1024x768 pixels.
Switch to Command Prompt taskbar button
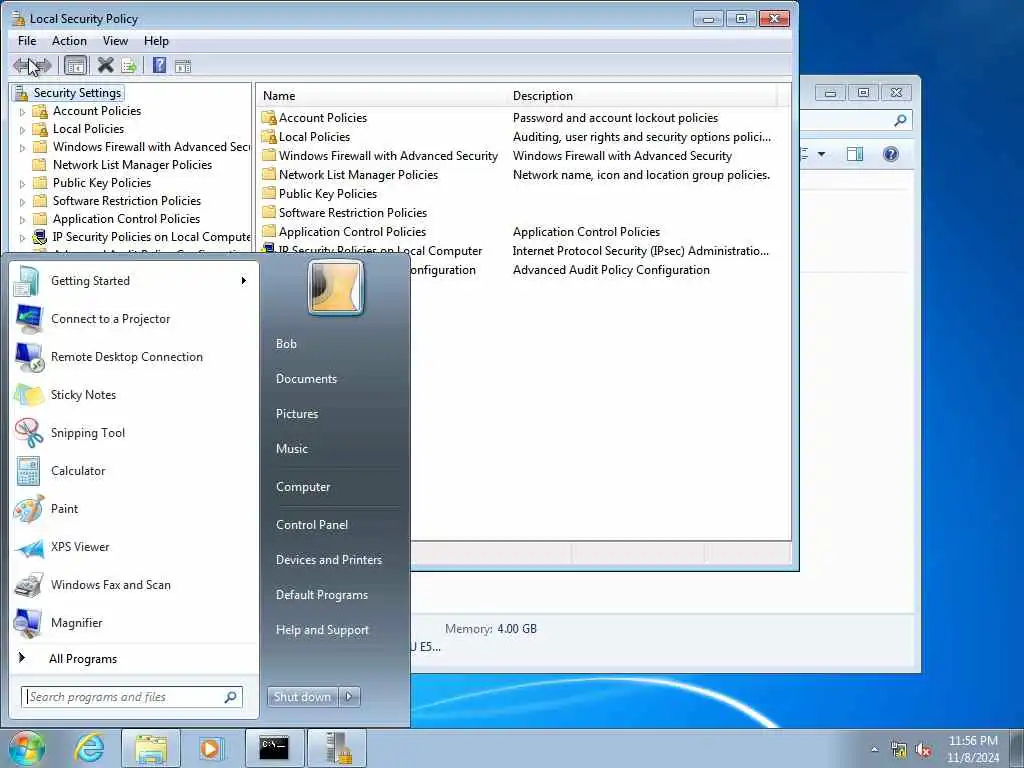(x=274, y=748)
